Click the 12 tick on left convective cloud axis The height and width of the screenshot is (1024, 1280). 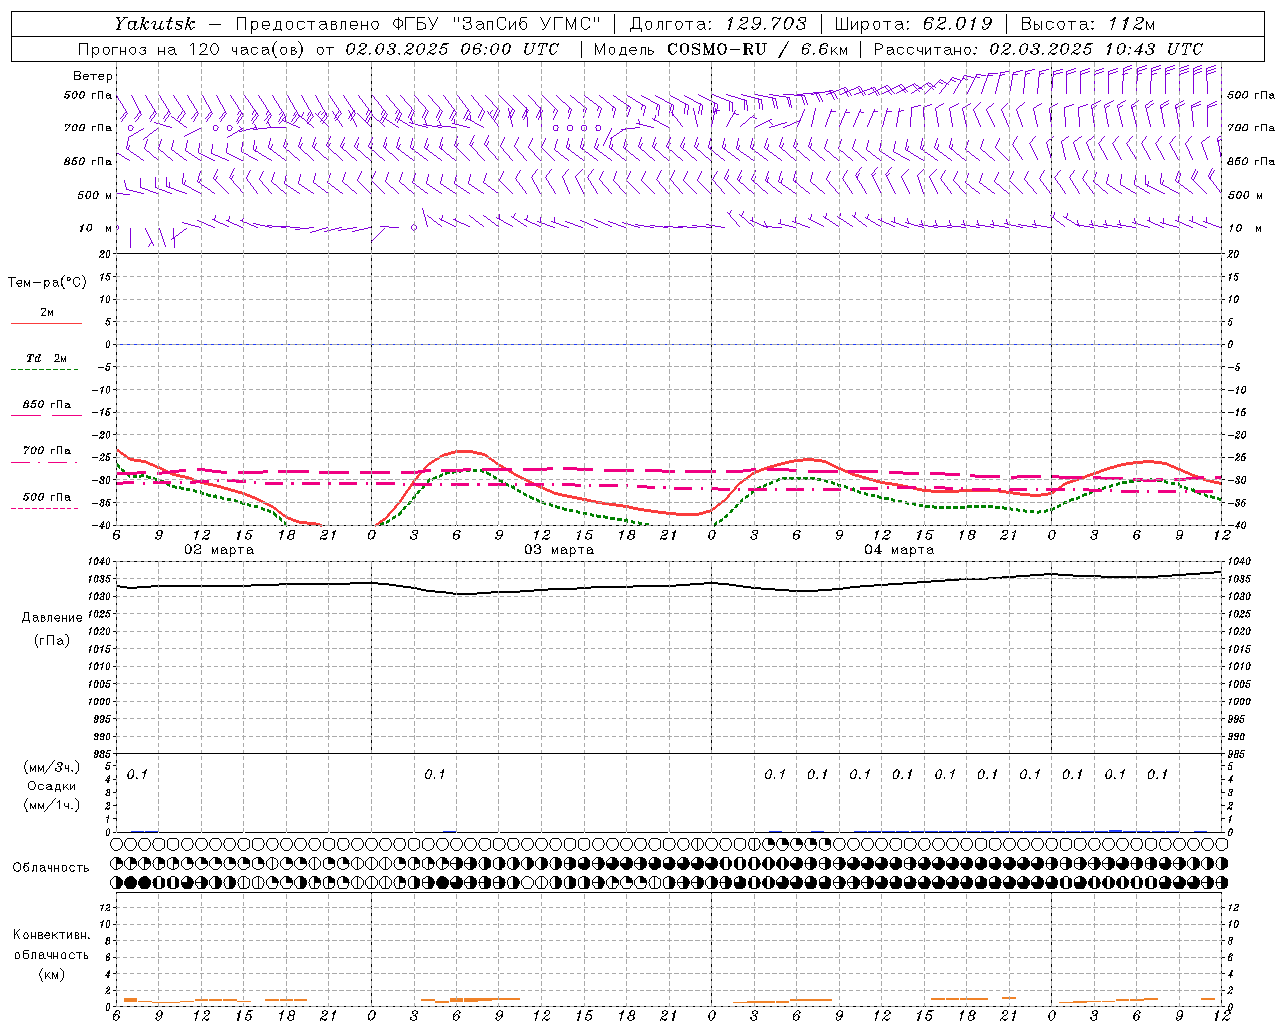tap(107, 907)
